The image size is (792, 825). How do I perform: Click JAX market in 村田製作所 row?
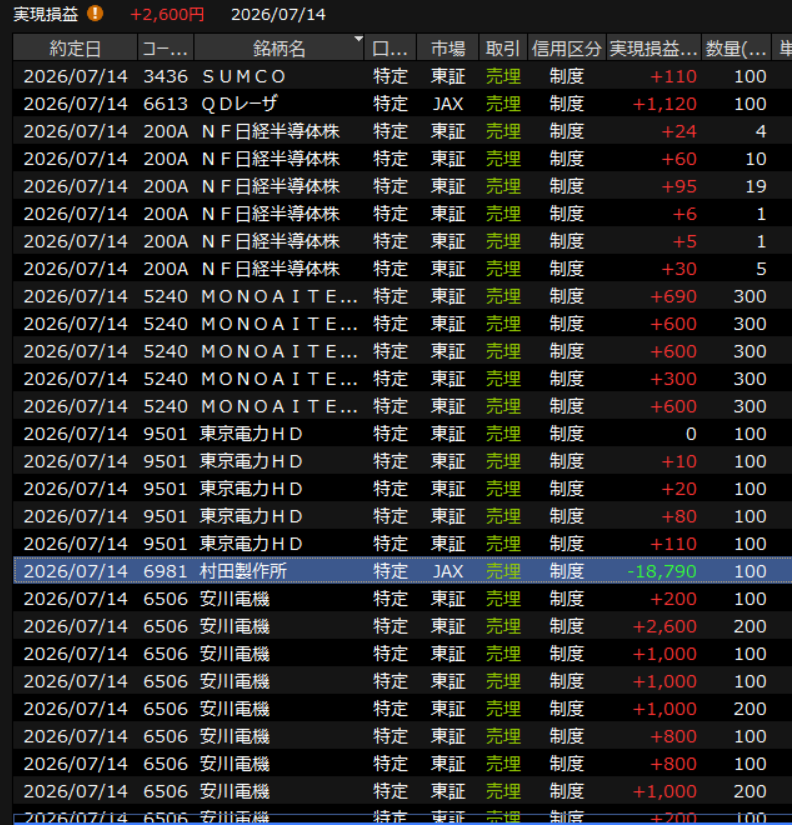448,571
